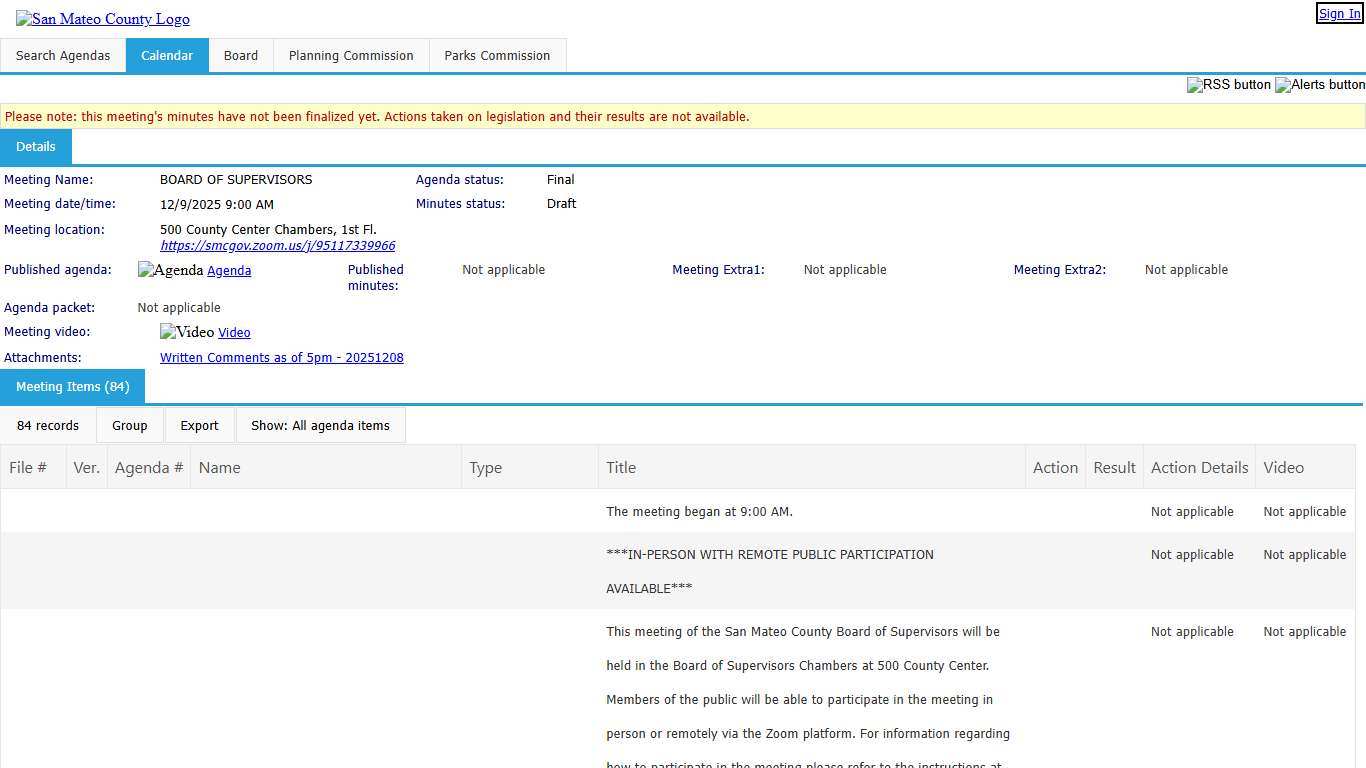Go to Planning Commission tab
The height and width of the screenshot is (768, 1366).
[351, 56]
